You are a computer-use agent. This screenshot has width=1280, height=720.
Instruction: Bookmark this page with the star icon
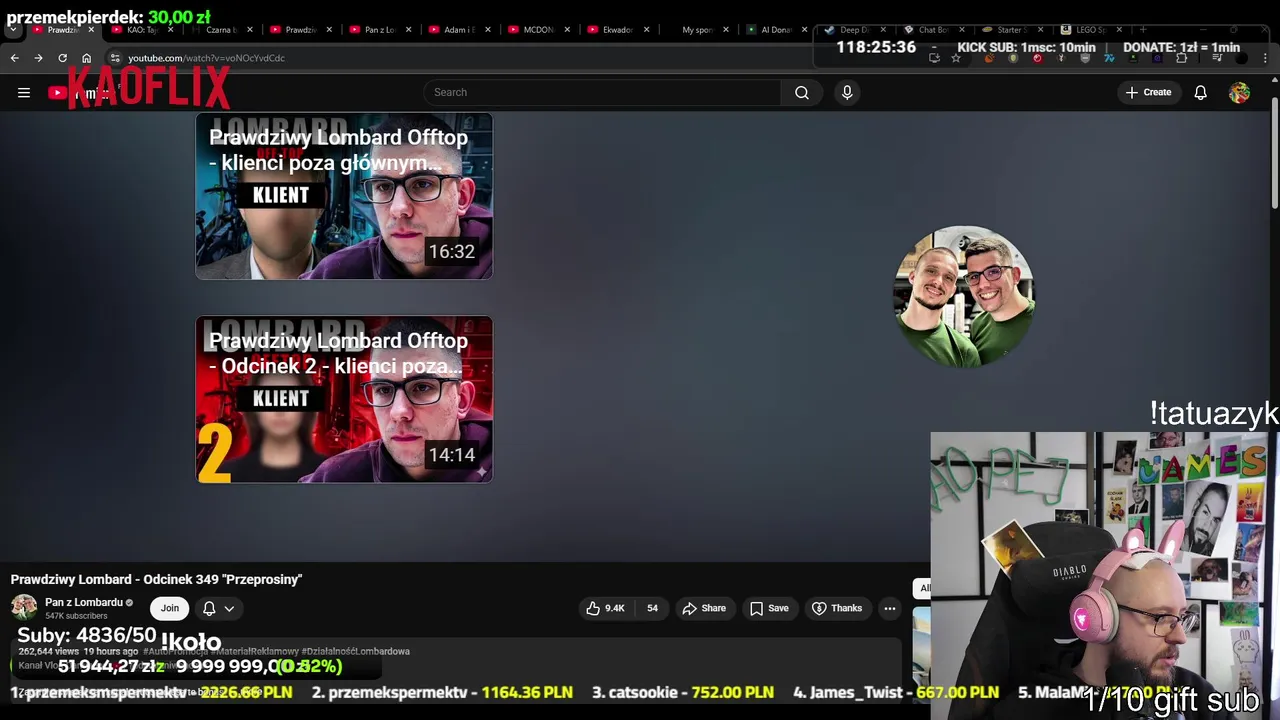[956, 58]
